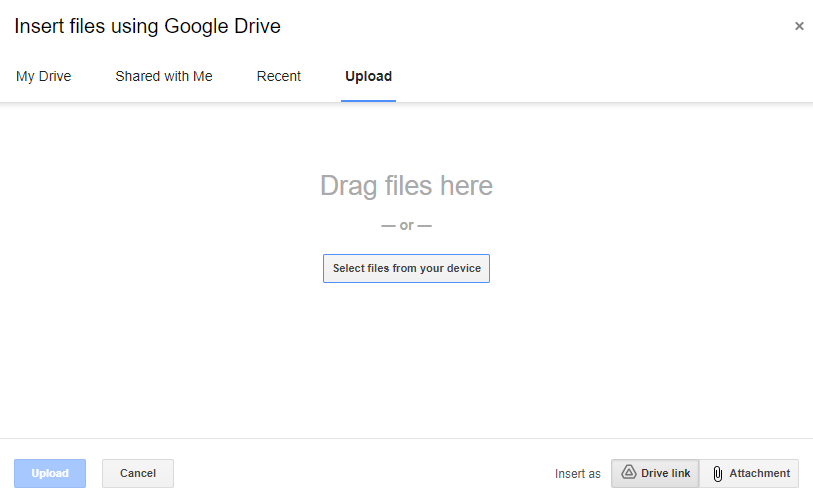This screenshot has height=499, width=813.
Task: Switch to the My Drive tab
Action: coord(44,76)
